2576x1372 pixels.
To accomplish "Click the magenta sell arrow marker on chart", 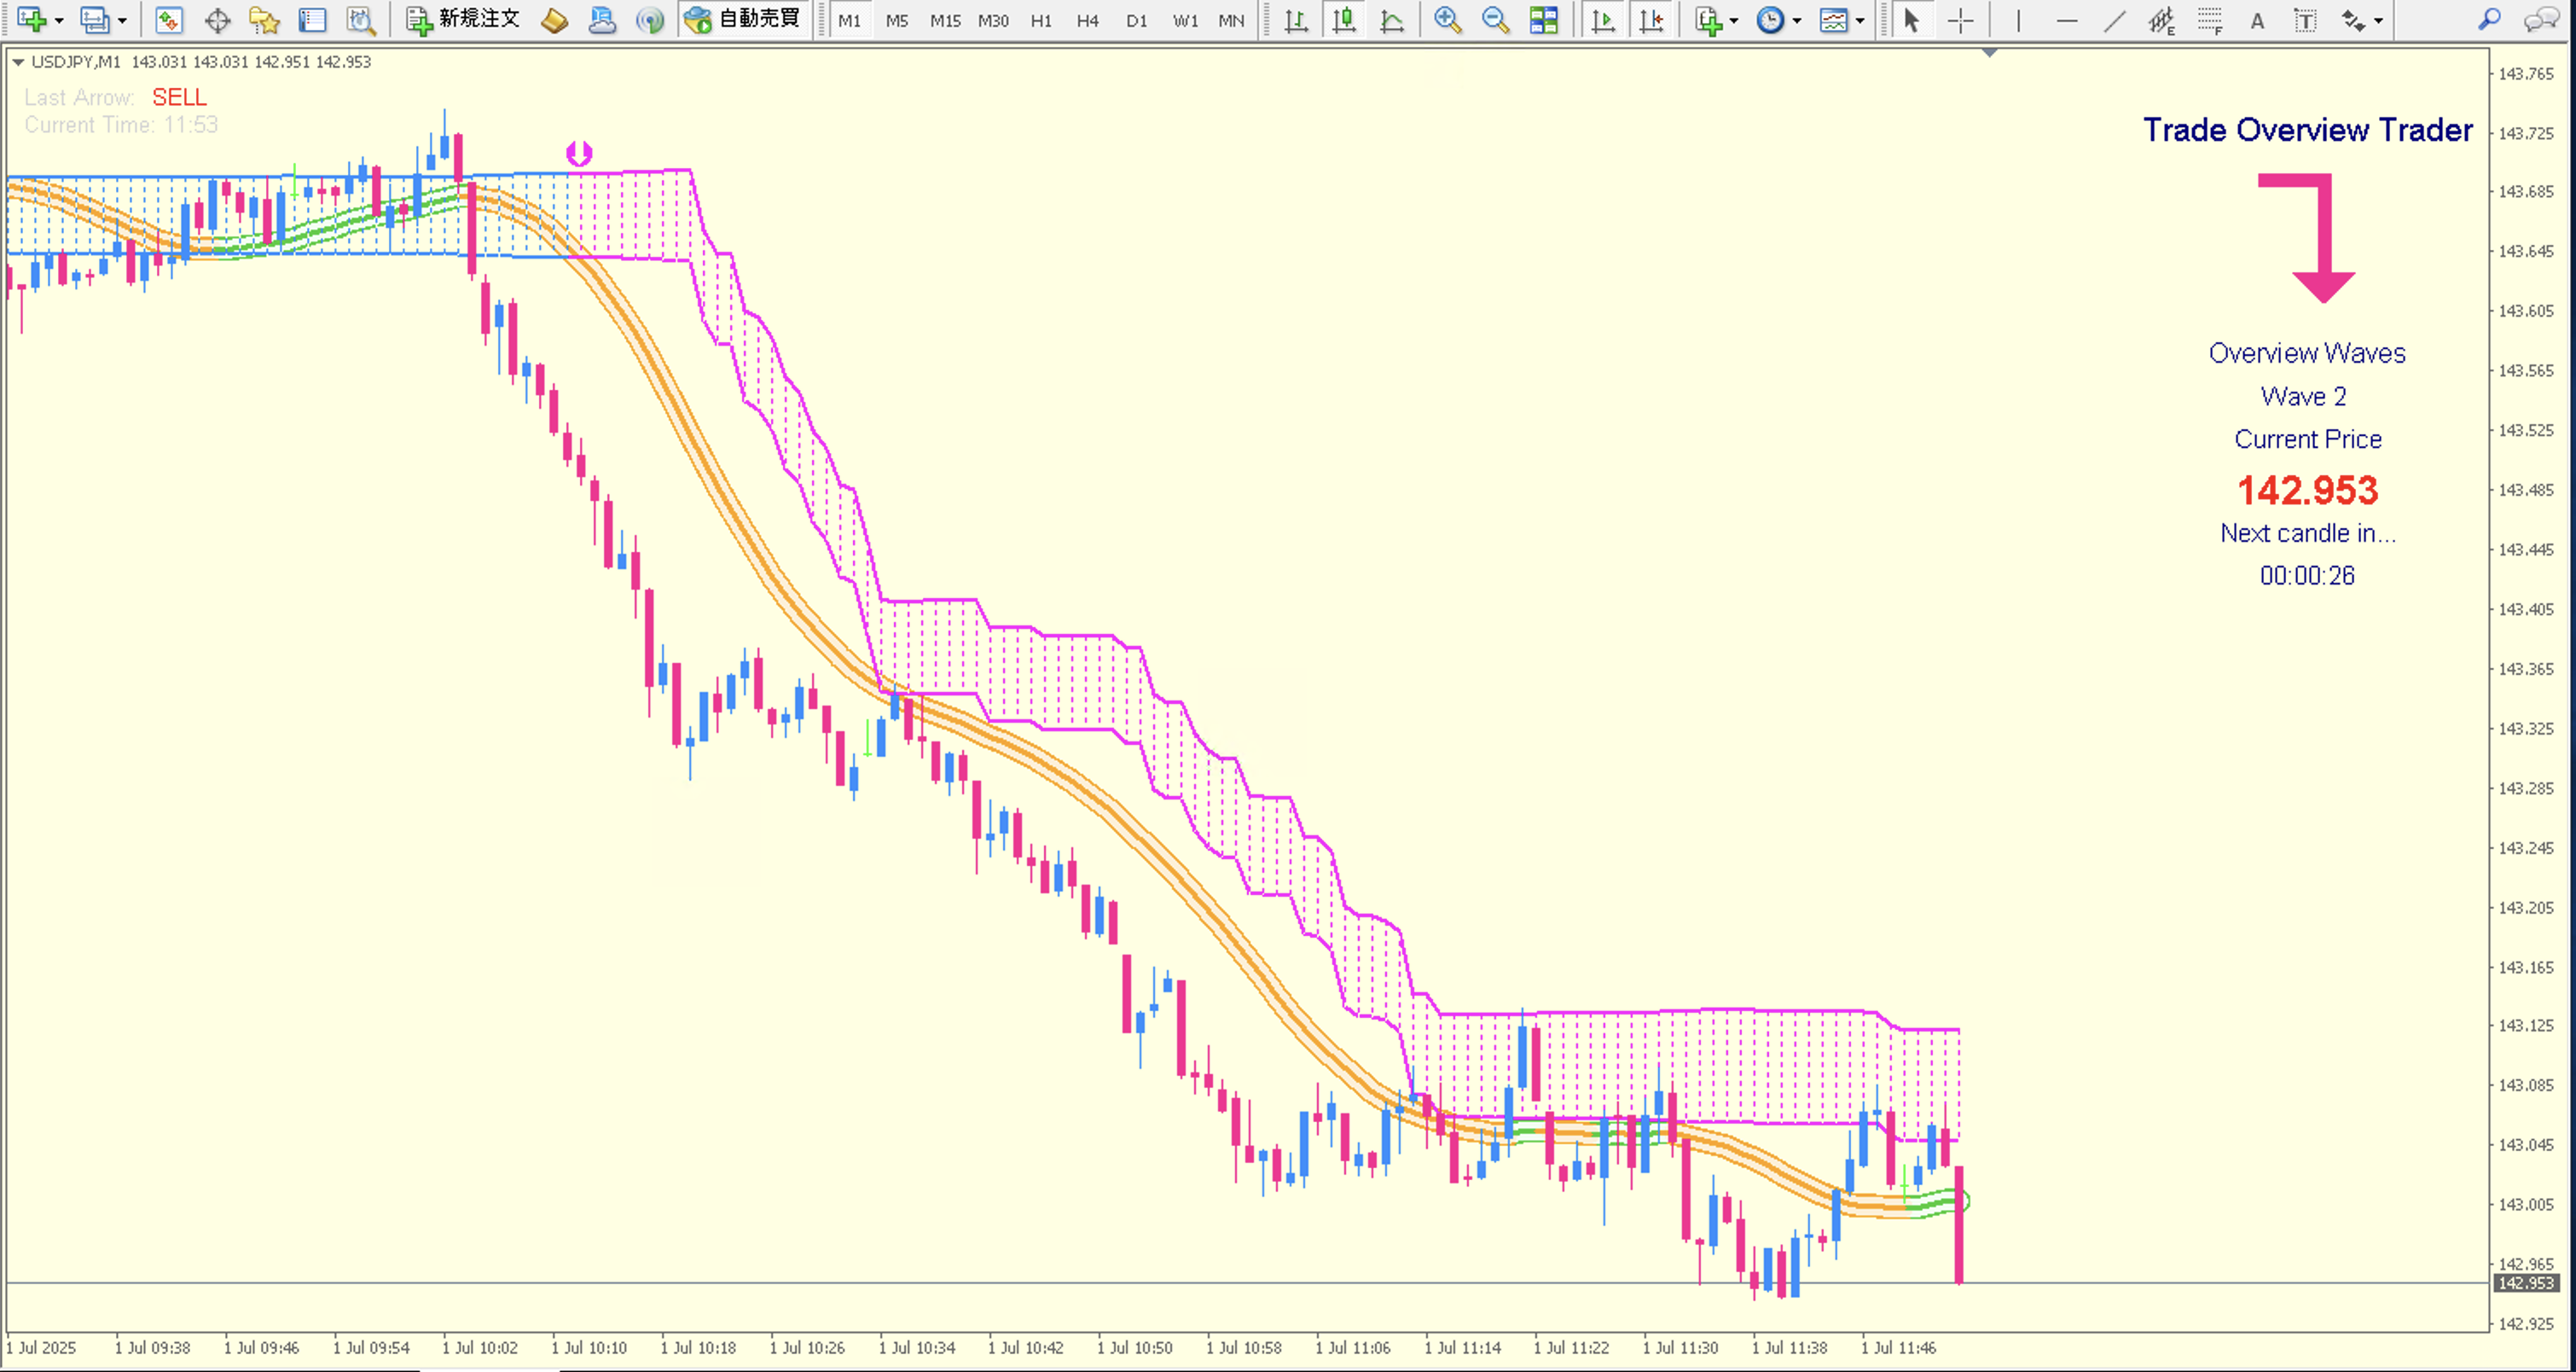I will pos(579,153).
